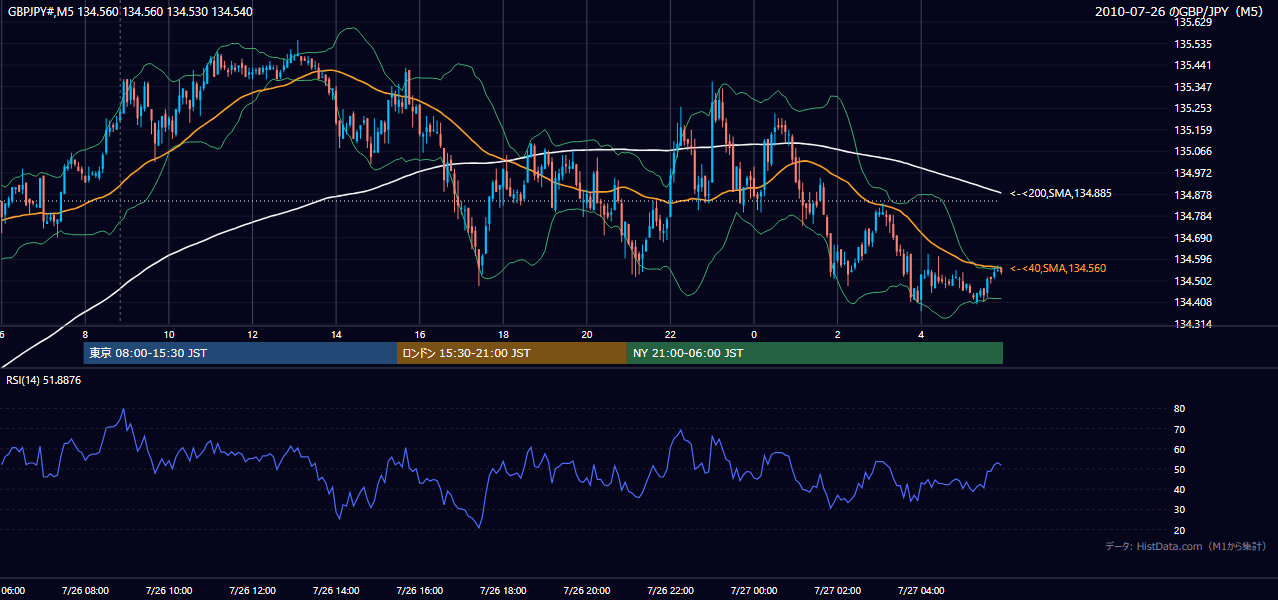Click the '7/26 18:00' bottom time label

click(x=504, y=591)
